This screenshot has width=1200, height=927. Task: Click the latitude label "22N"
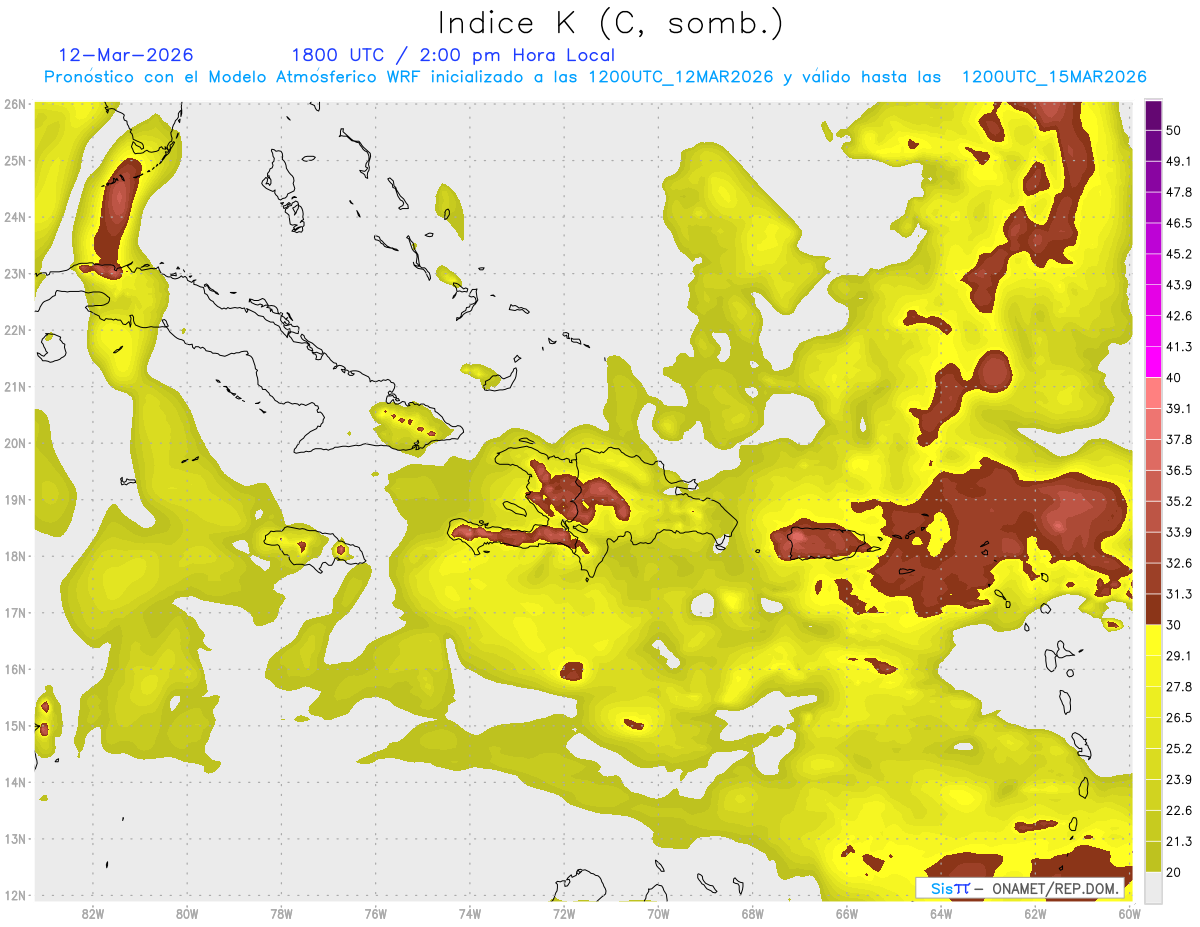tap(15, 330)
